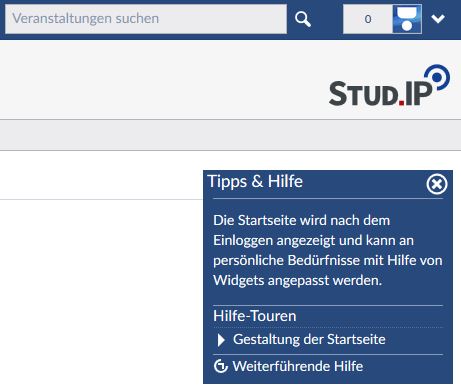Click the blue circle emblem of the logo
This screenshot has height=390, width=461.
(x=438, y=77)
